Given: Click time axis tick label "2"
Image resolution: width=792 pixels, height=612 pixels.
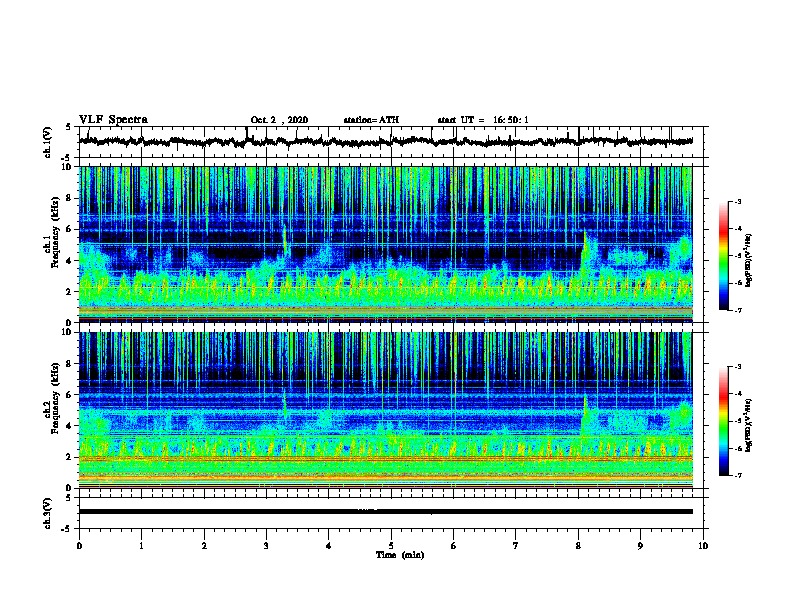Looking at the screenshot, I should coord(204,546).
